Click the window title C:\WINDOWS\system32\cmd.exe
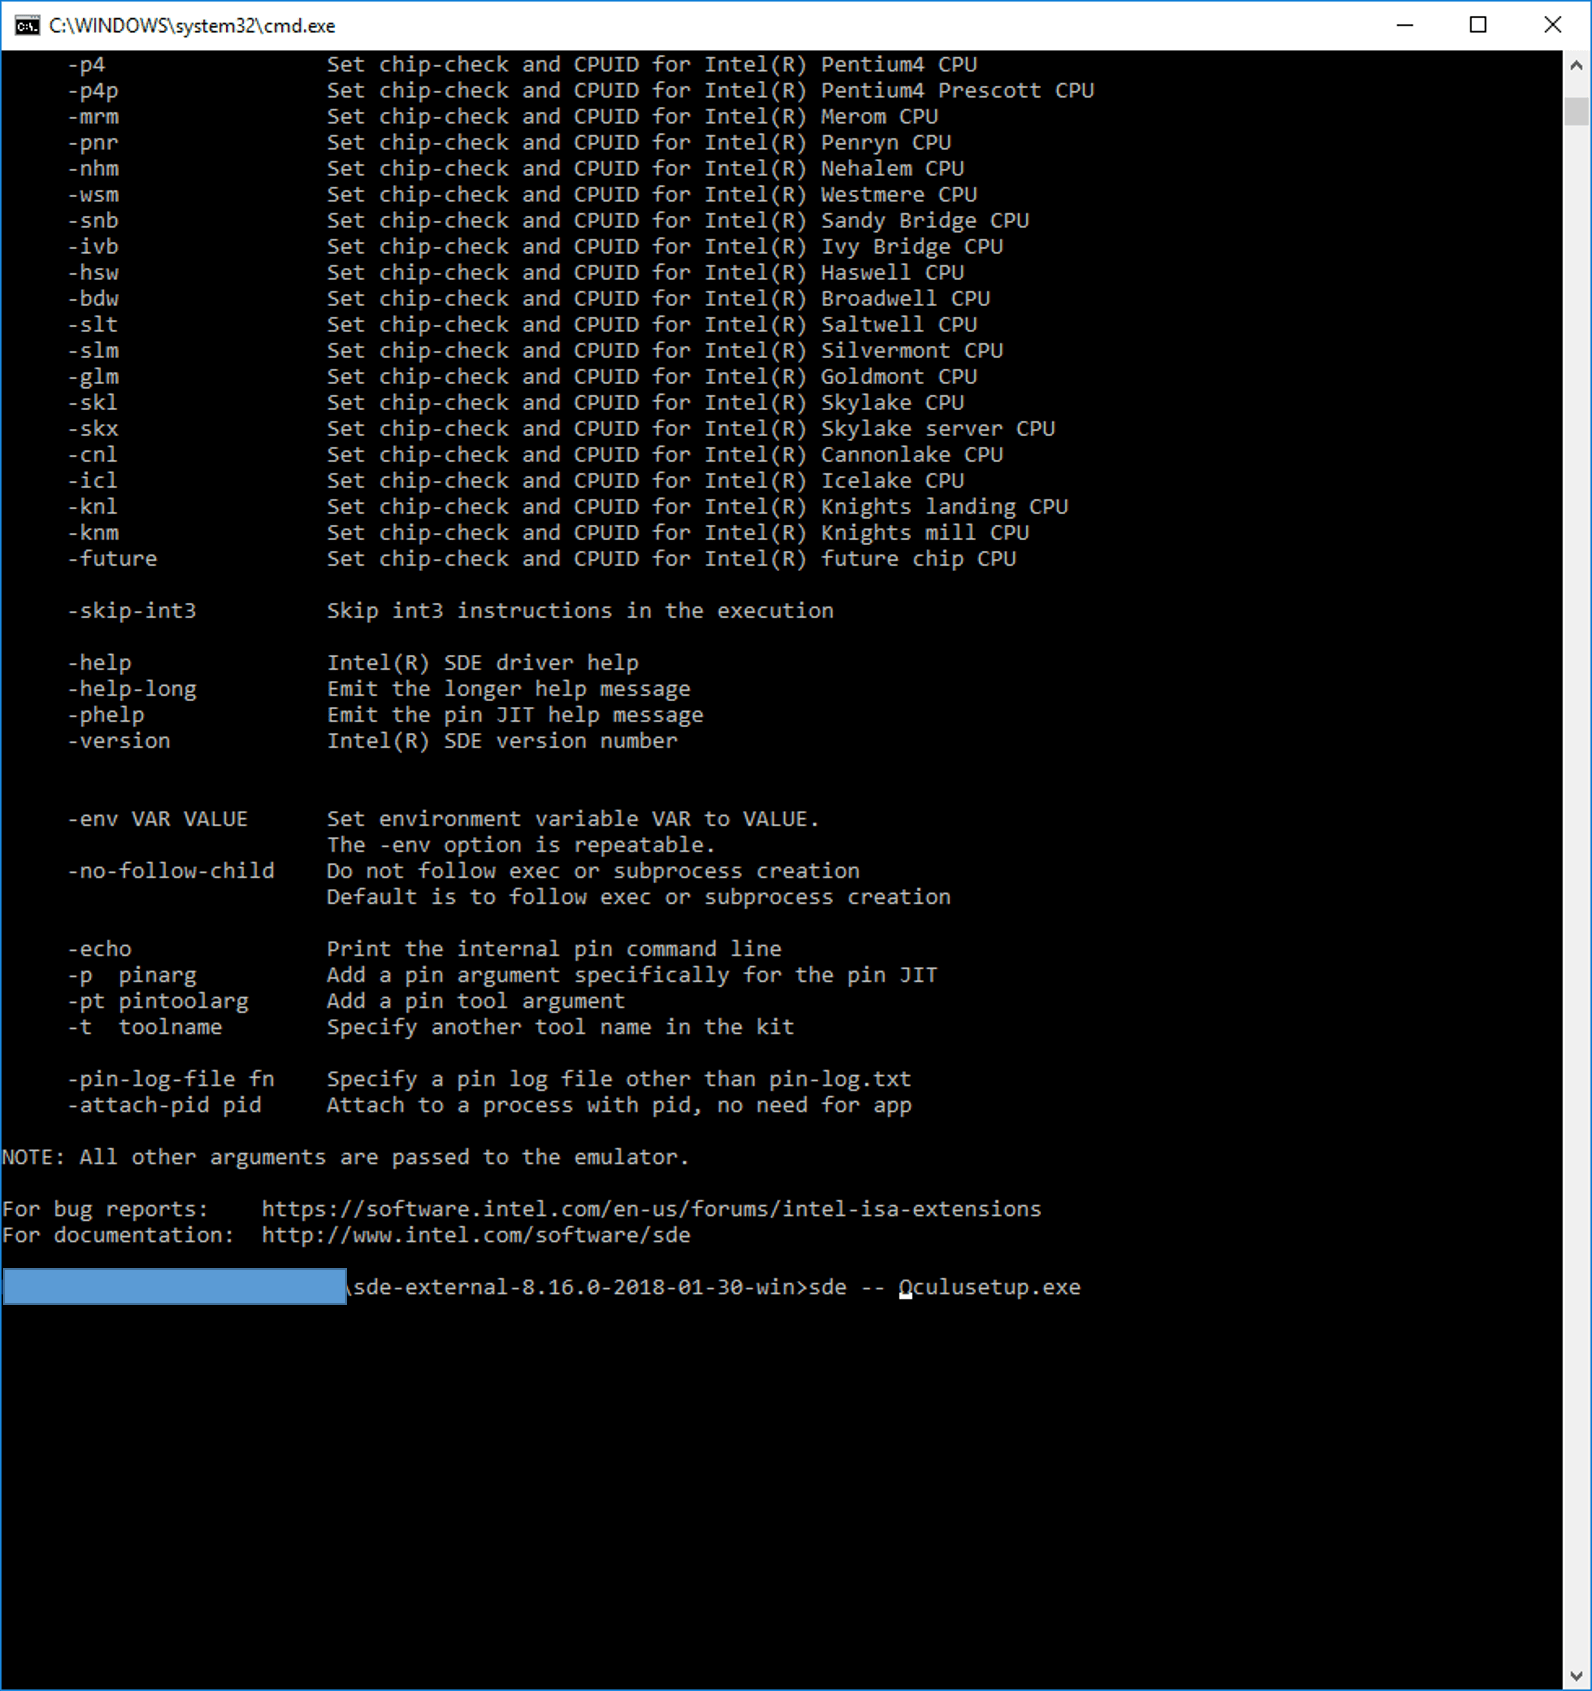Viewport: 1592px width, 1691px height. click(192, 26)
